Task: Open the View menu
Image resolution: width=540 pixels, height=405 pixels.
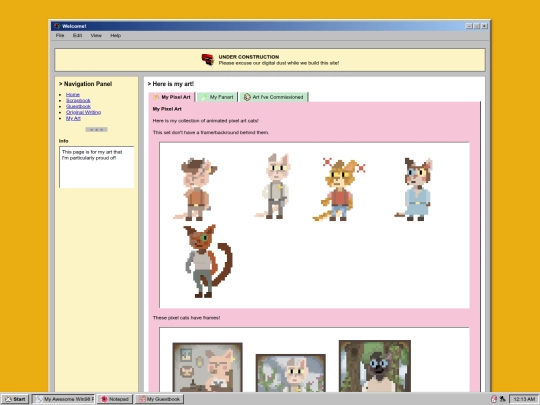Action: pyautogui.click(x=96, y=35)
